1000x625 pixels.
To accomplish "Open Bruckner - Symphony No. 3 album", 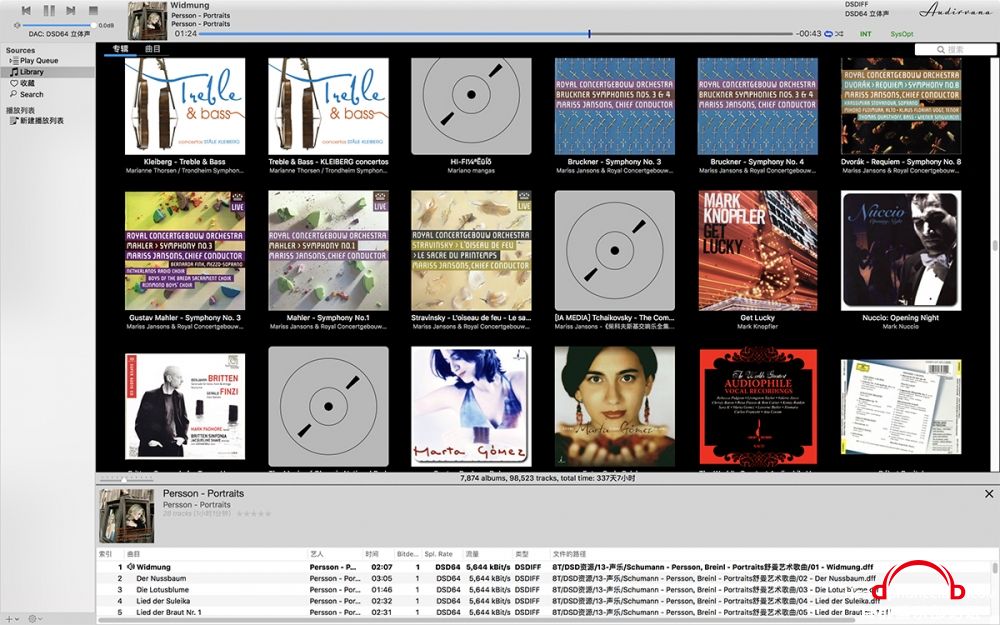I will click(615, 106).
